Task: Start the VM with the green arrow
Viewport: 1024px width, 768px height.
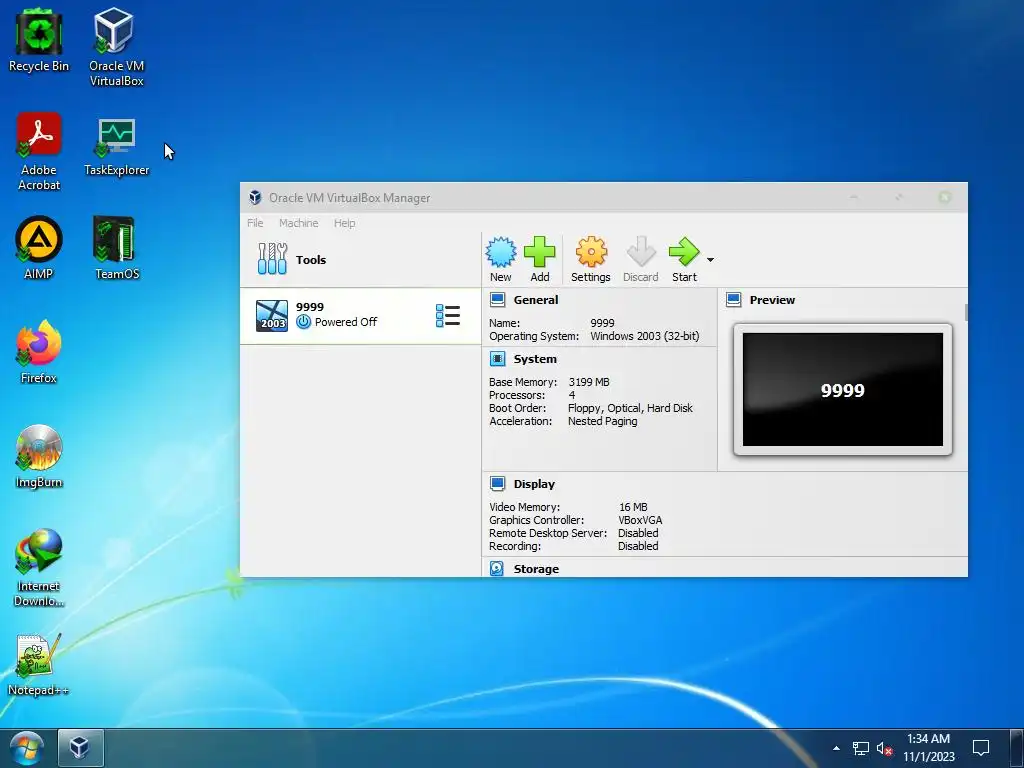Action: point(684,252)
